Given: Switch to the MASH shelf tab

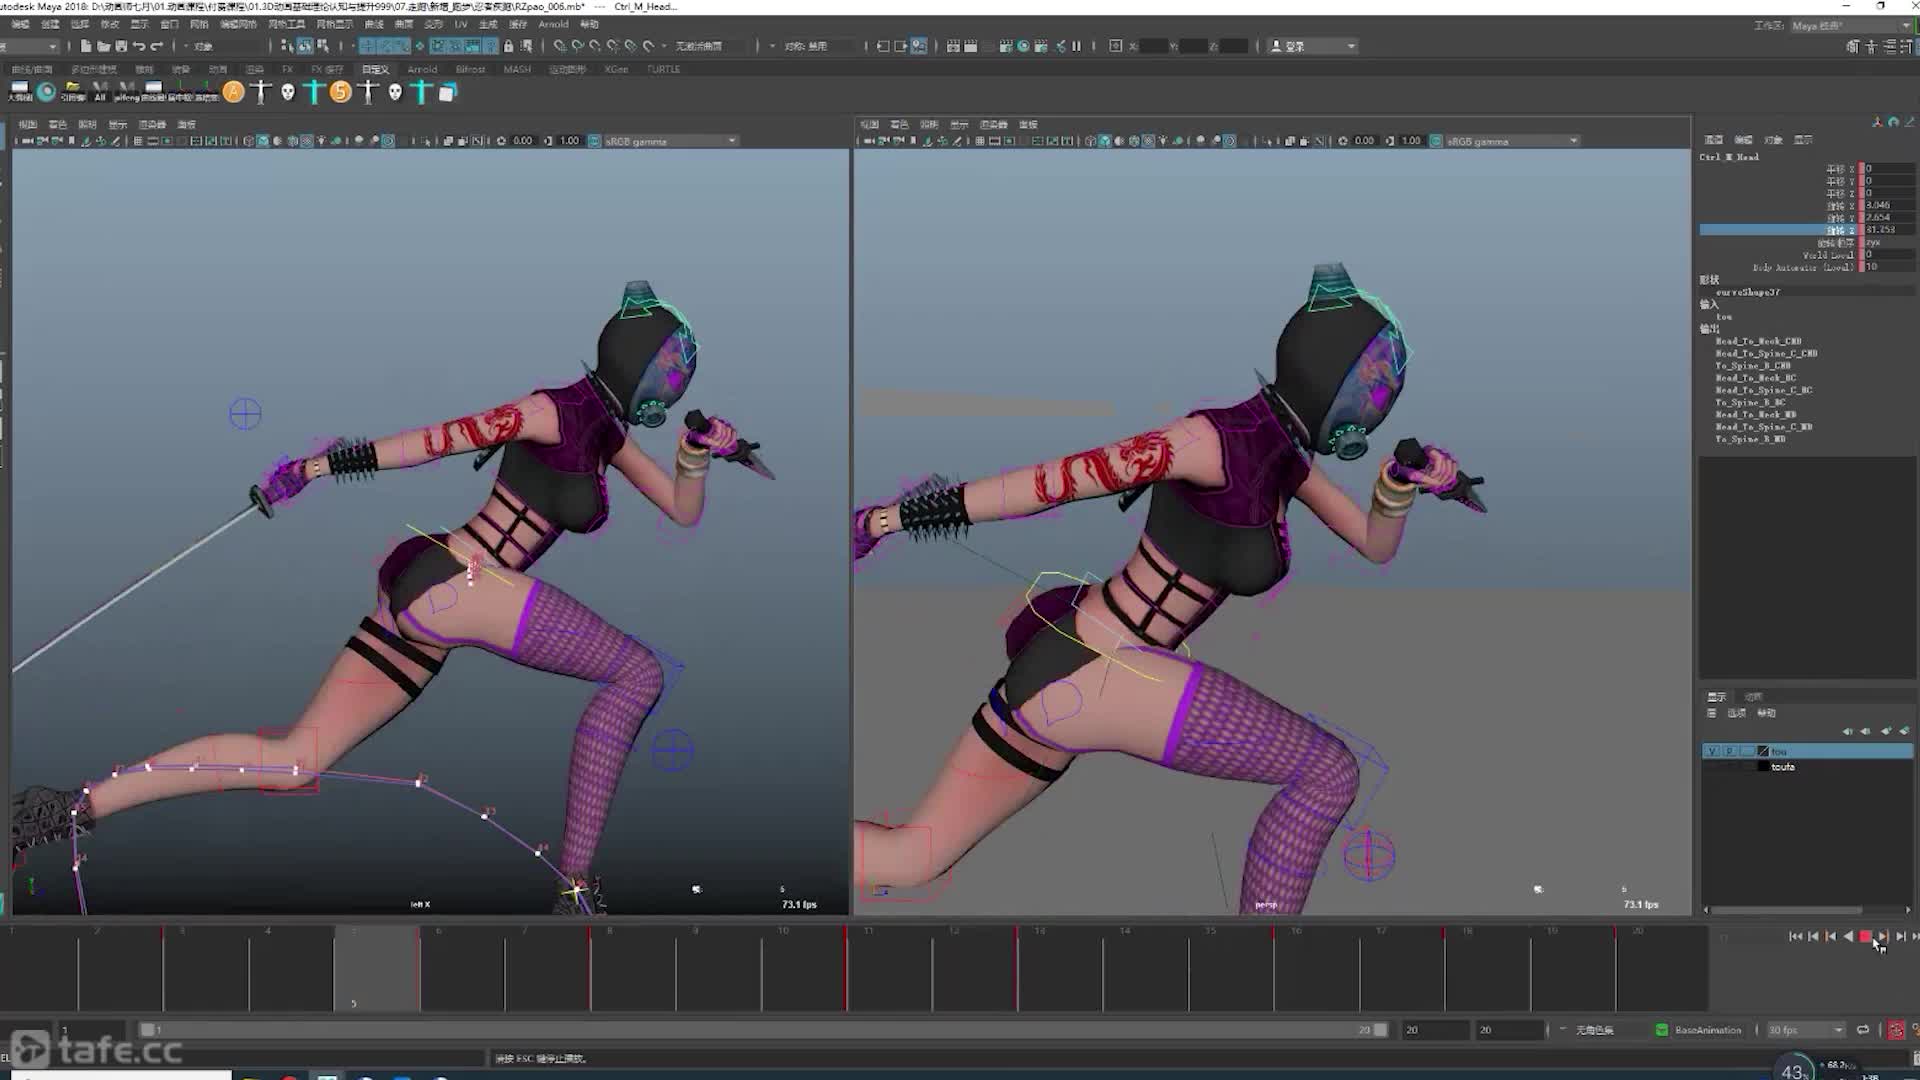Looking at the screenshot, I should pyautogui.click(x=517, y=69).
